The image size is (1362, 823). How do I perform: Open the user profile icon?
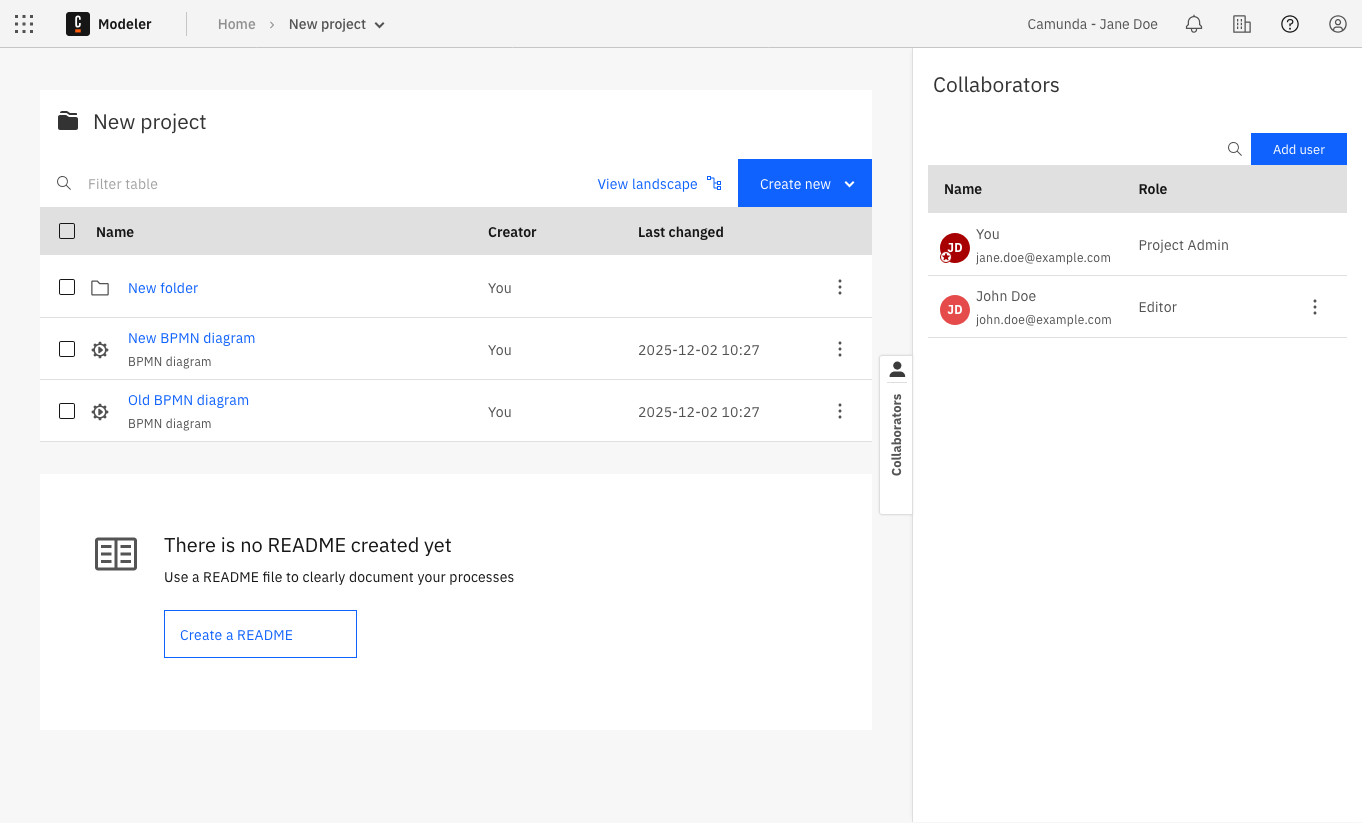1337,24
